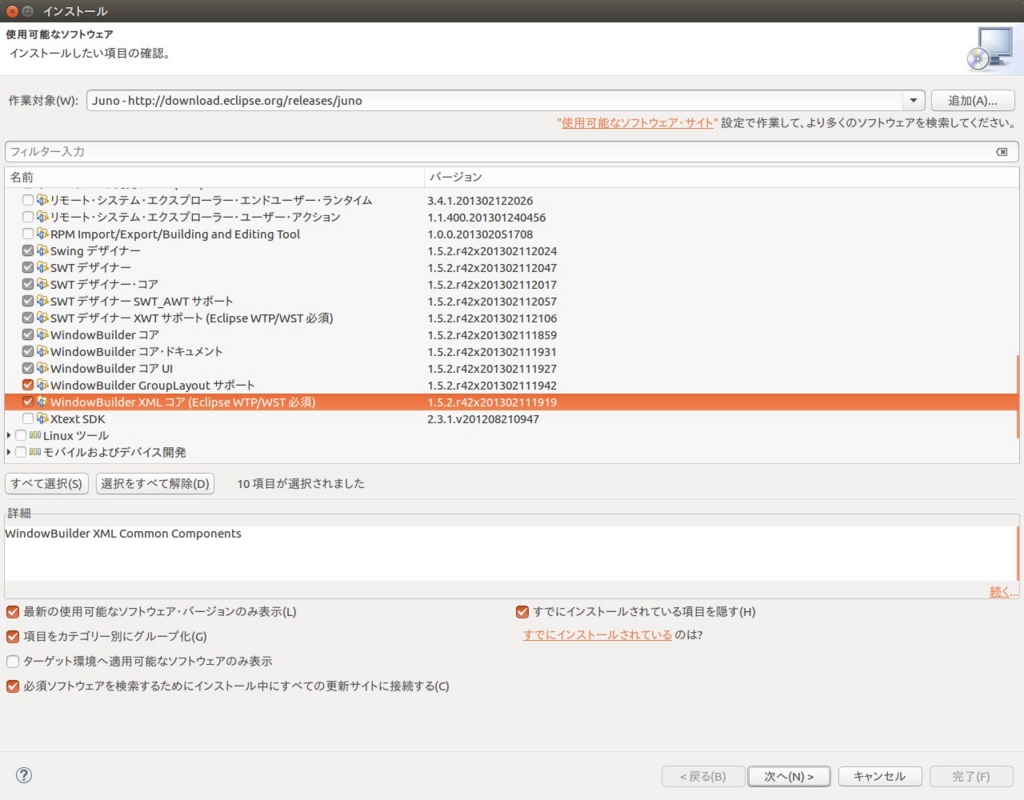Uncheck the WindowBuilder コア checkbox

click(x=27, y=334)
